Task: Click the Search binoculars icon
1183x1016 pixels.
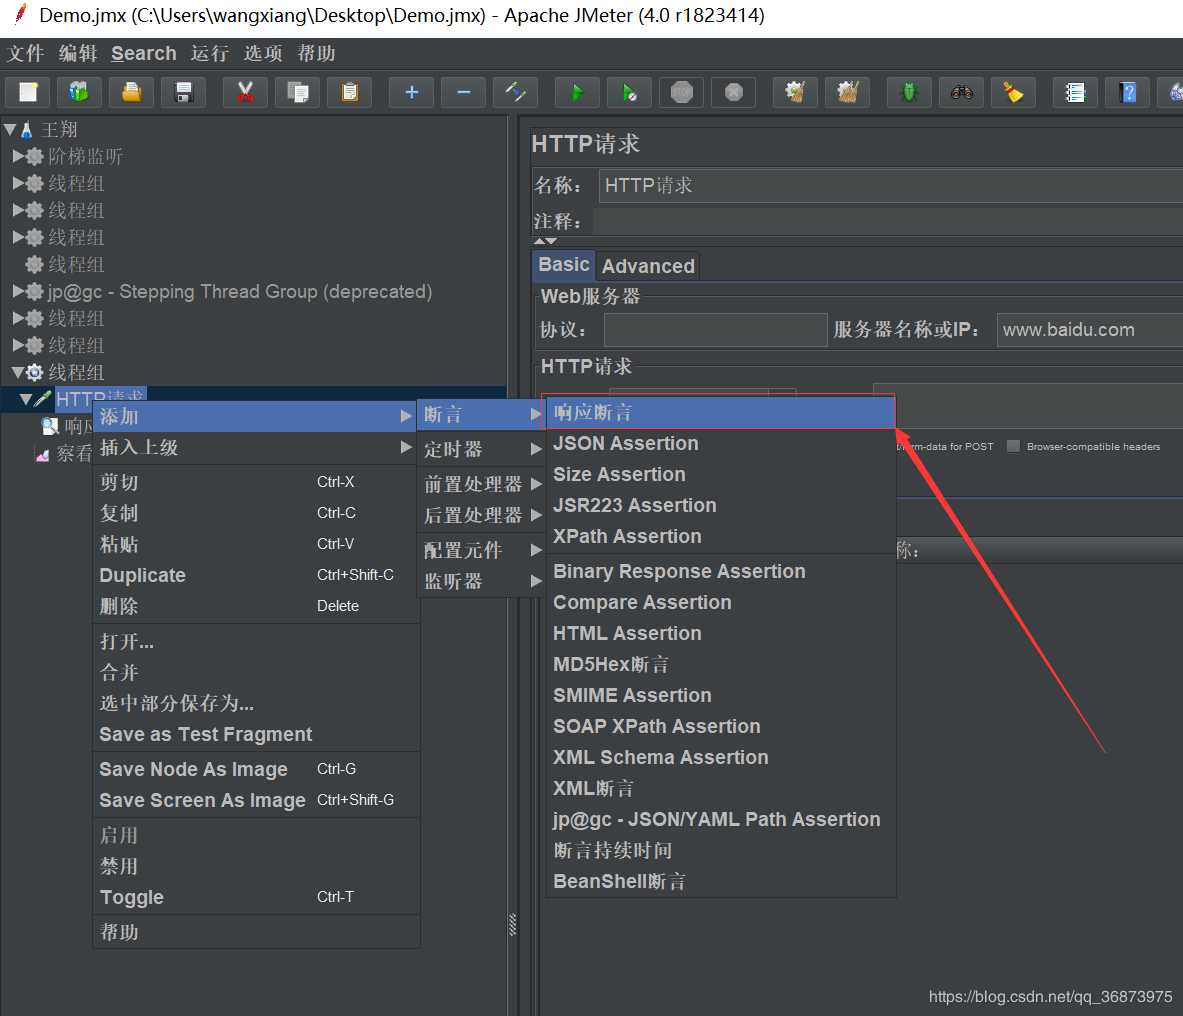Action: coord(961,93)
